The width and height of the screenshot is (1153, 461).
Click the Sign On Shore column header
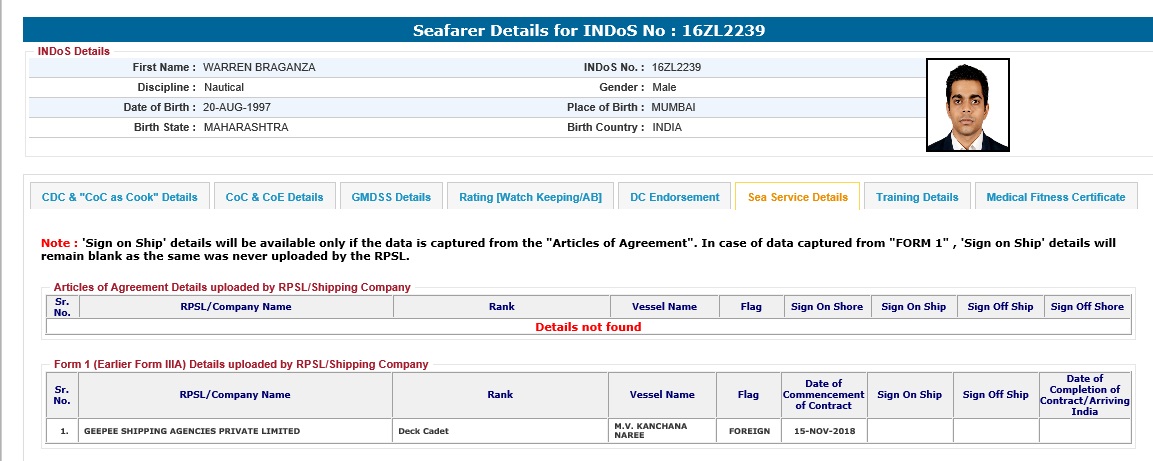[826, 307]
